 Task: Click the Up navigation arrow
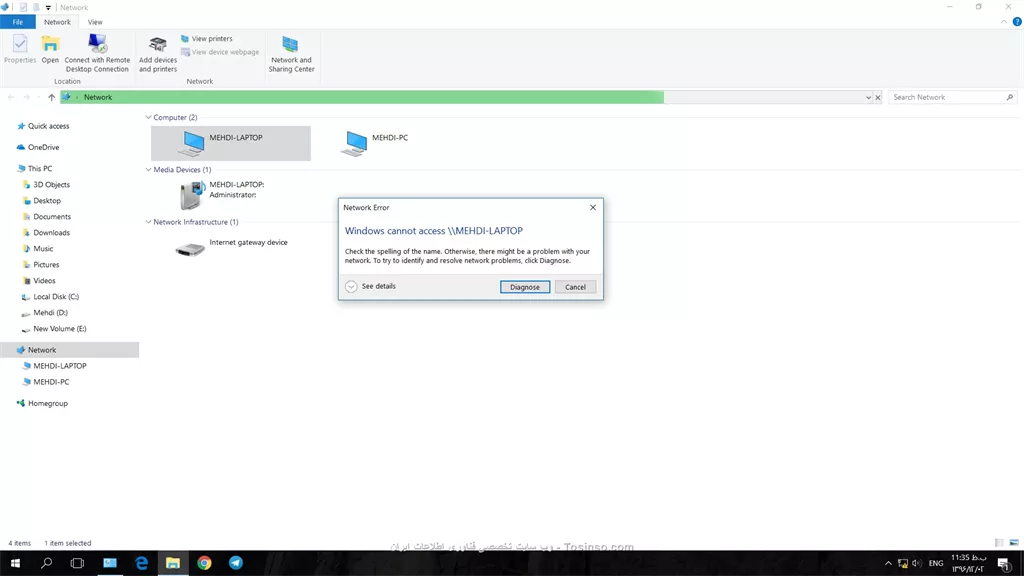coord(51,97)
